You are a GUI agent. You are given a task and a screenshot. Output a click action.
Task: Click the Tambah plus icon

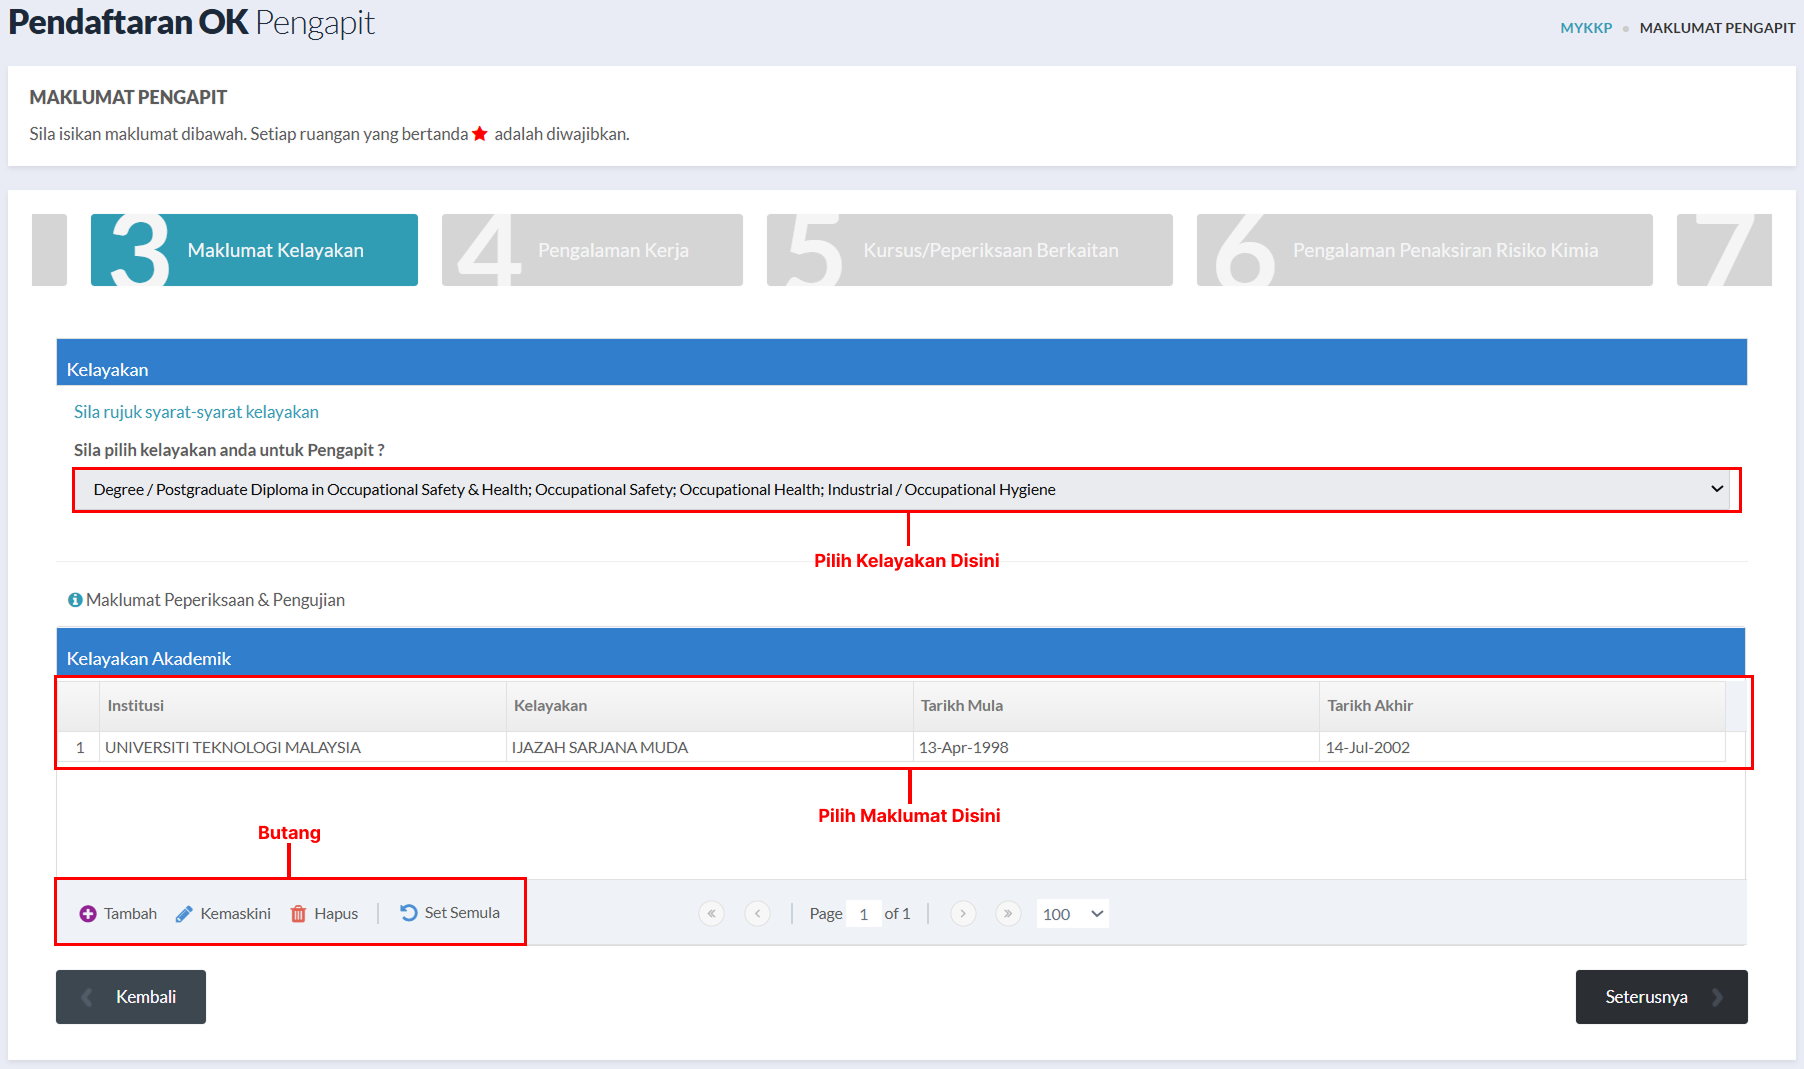[x=88, y=914]
